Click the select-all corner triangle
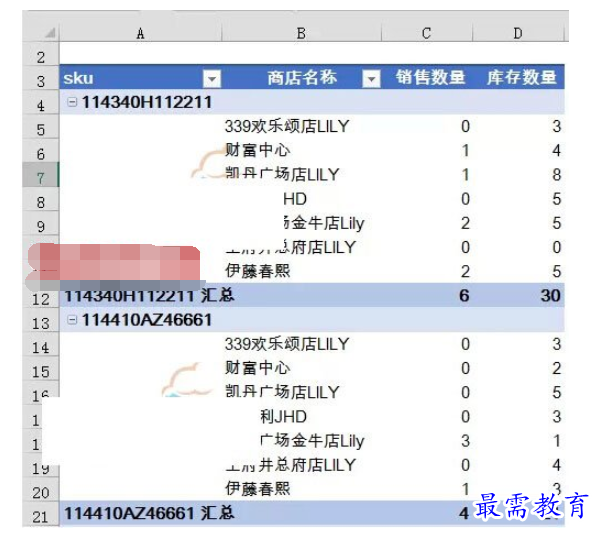Viewport: 597px width, 537px height. click(x=50, y=33)
